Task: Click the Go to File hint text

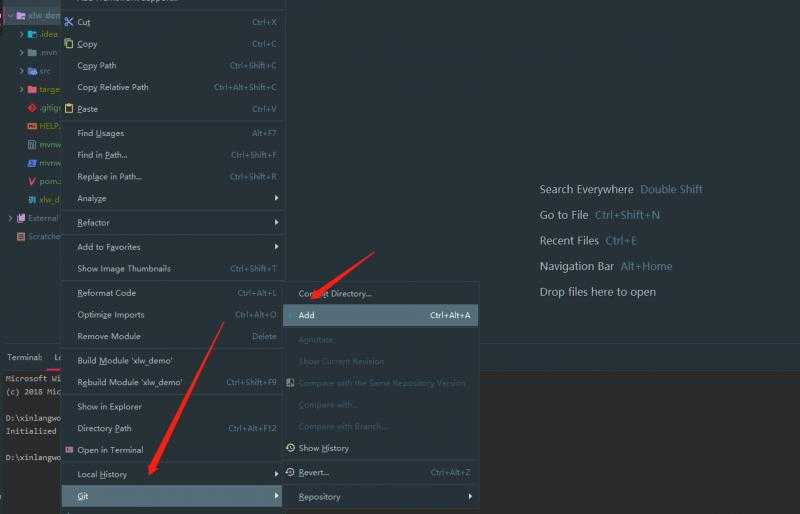Action: tap(564, 215)
